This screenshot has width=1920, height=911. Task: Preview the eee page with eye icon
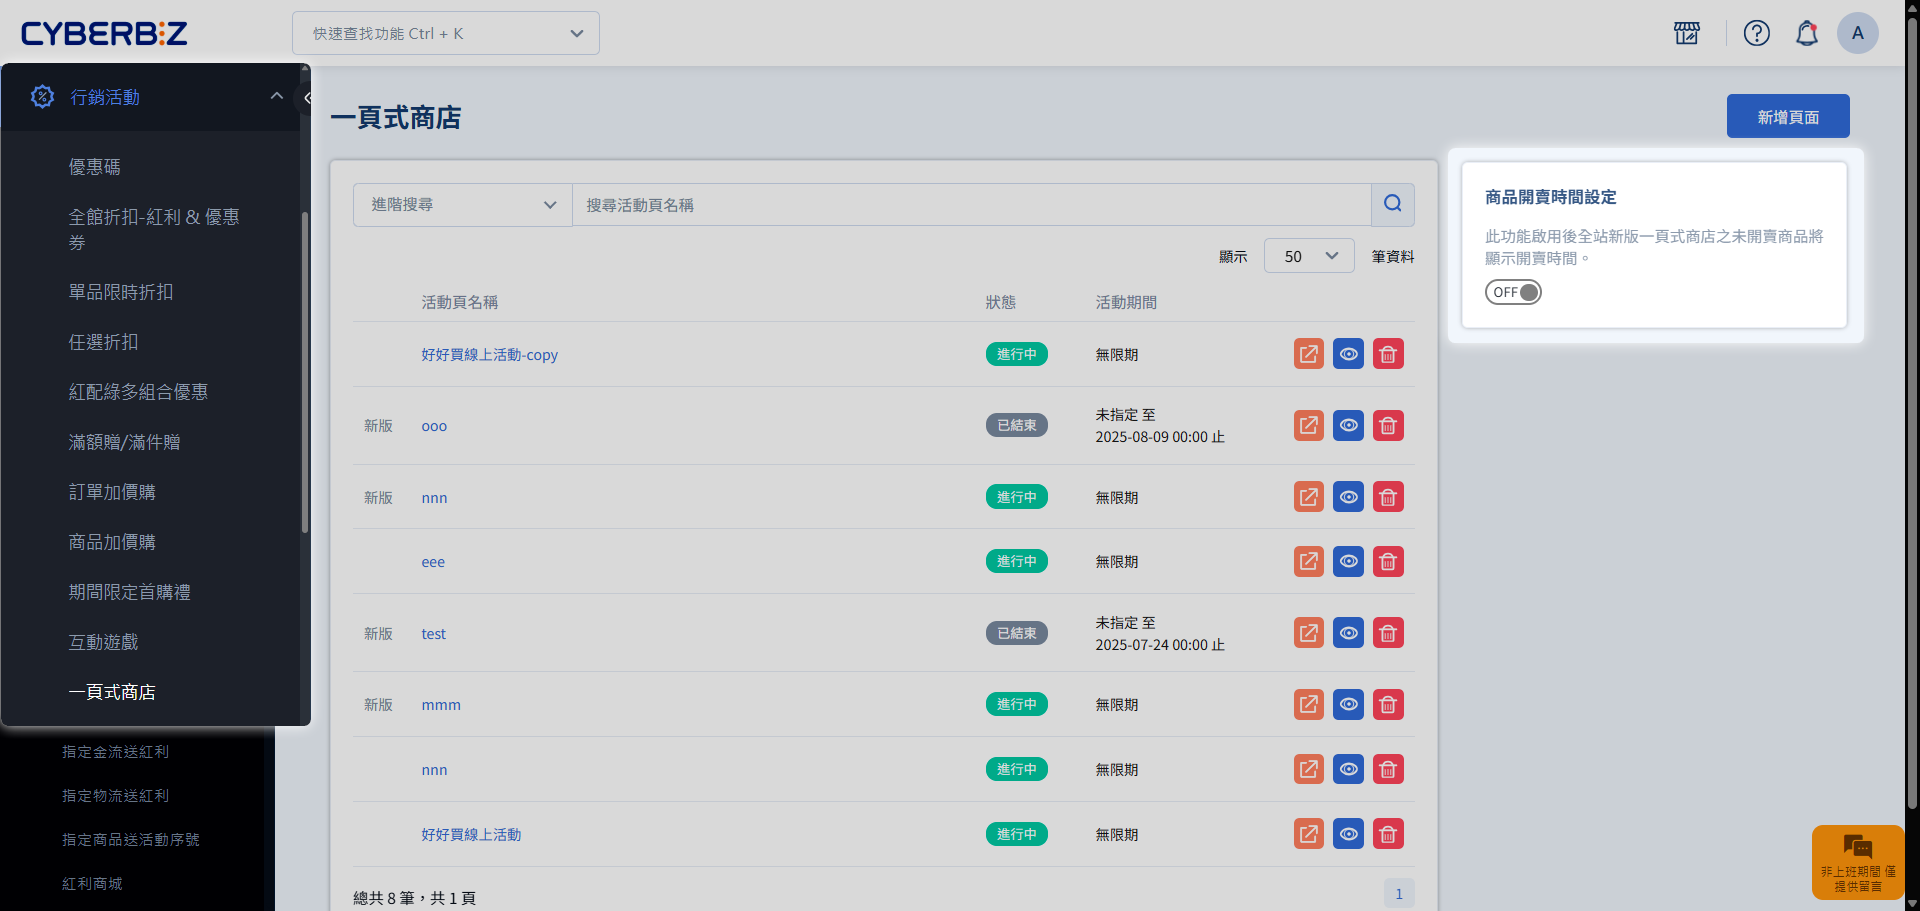[1348, 562]
